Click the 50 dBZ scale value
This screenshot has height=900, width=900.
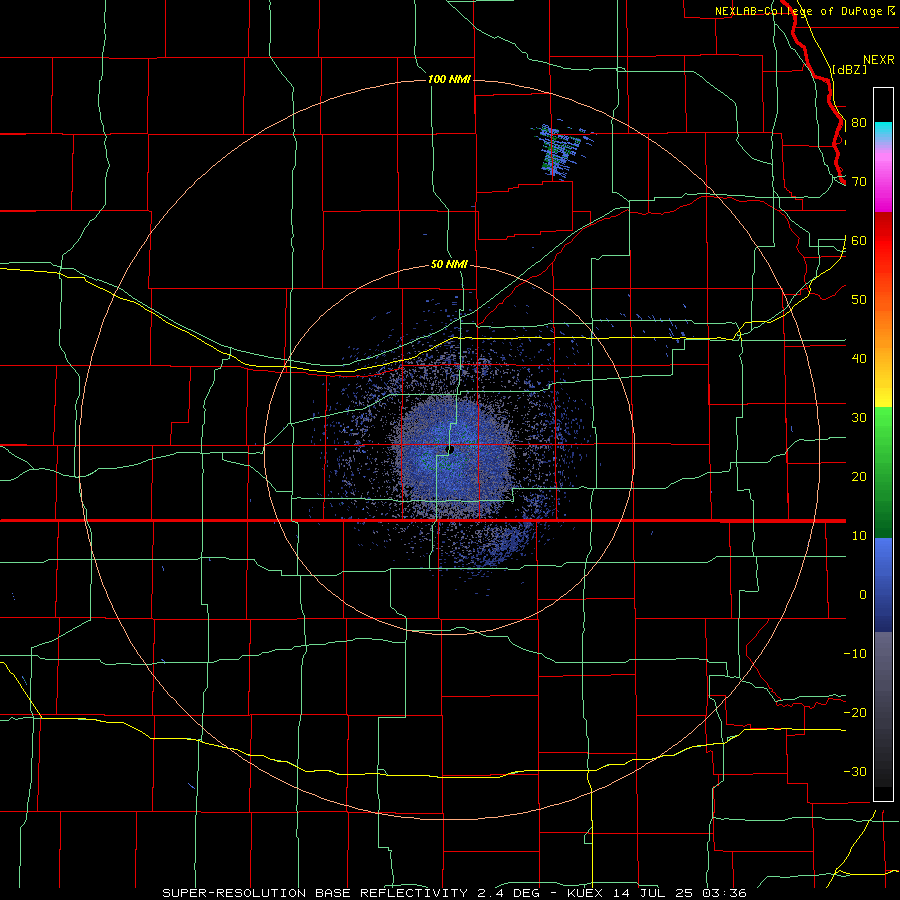click(x=859, y=300)
